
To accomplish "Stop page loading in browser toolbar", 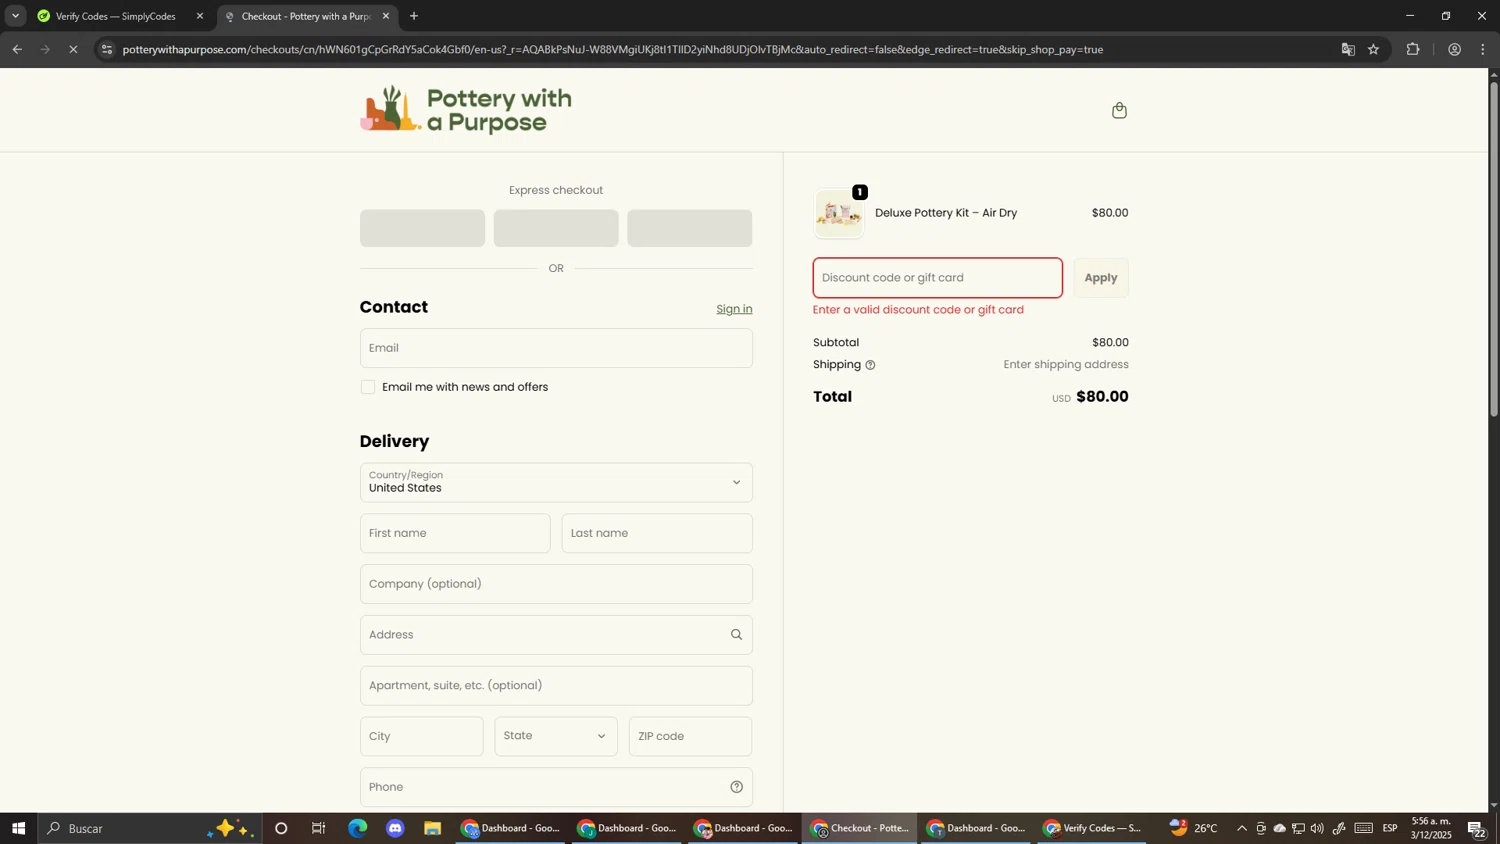I will (73, 49).
